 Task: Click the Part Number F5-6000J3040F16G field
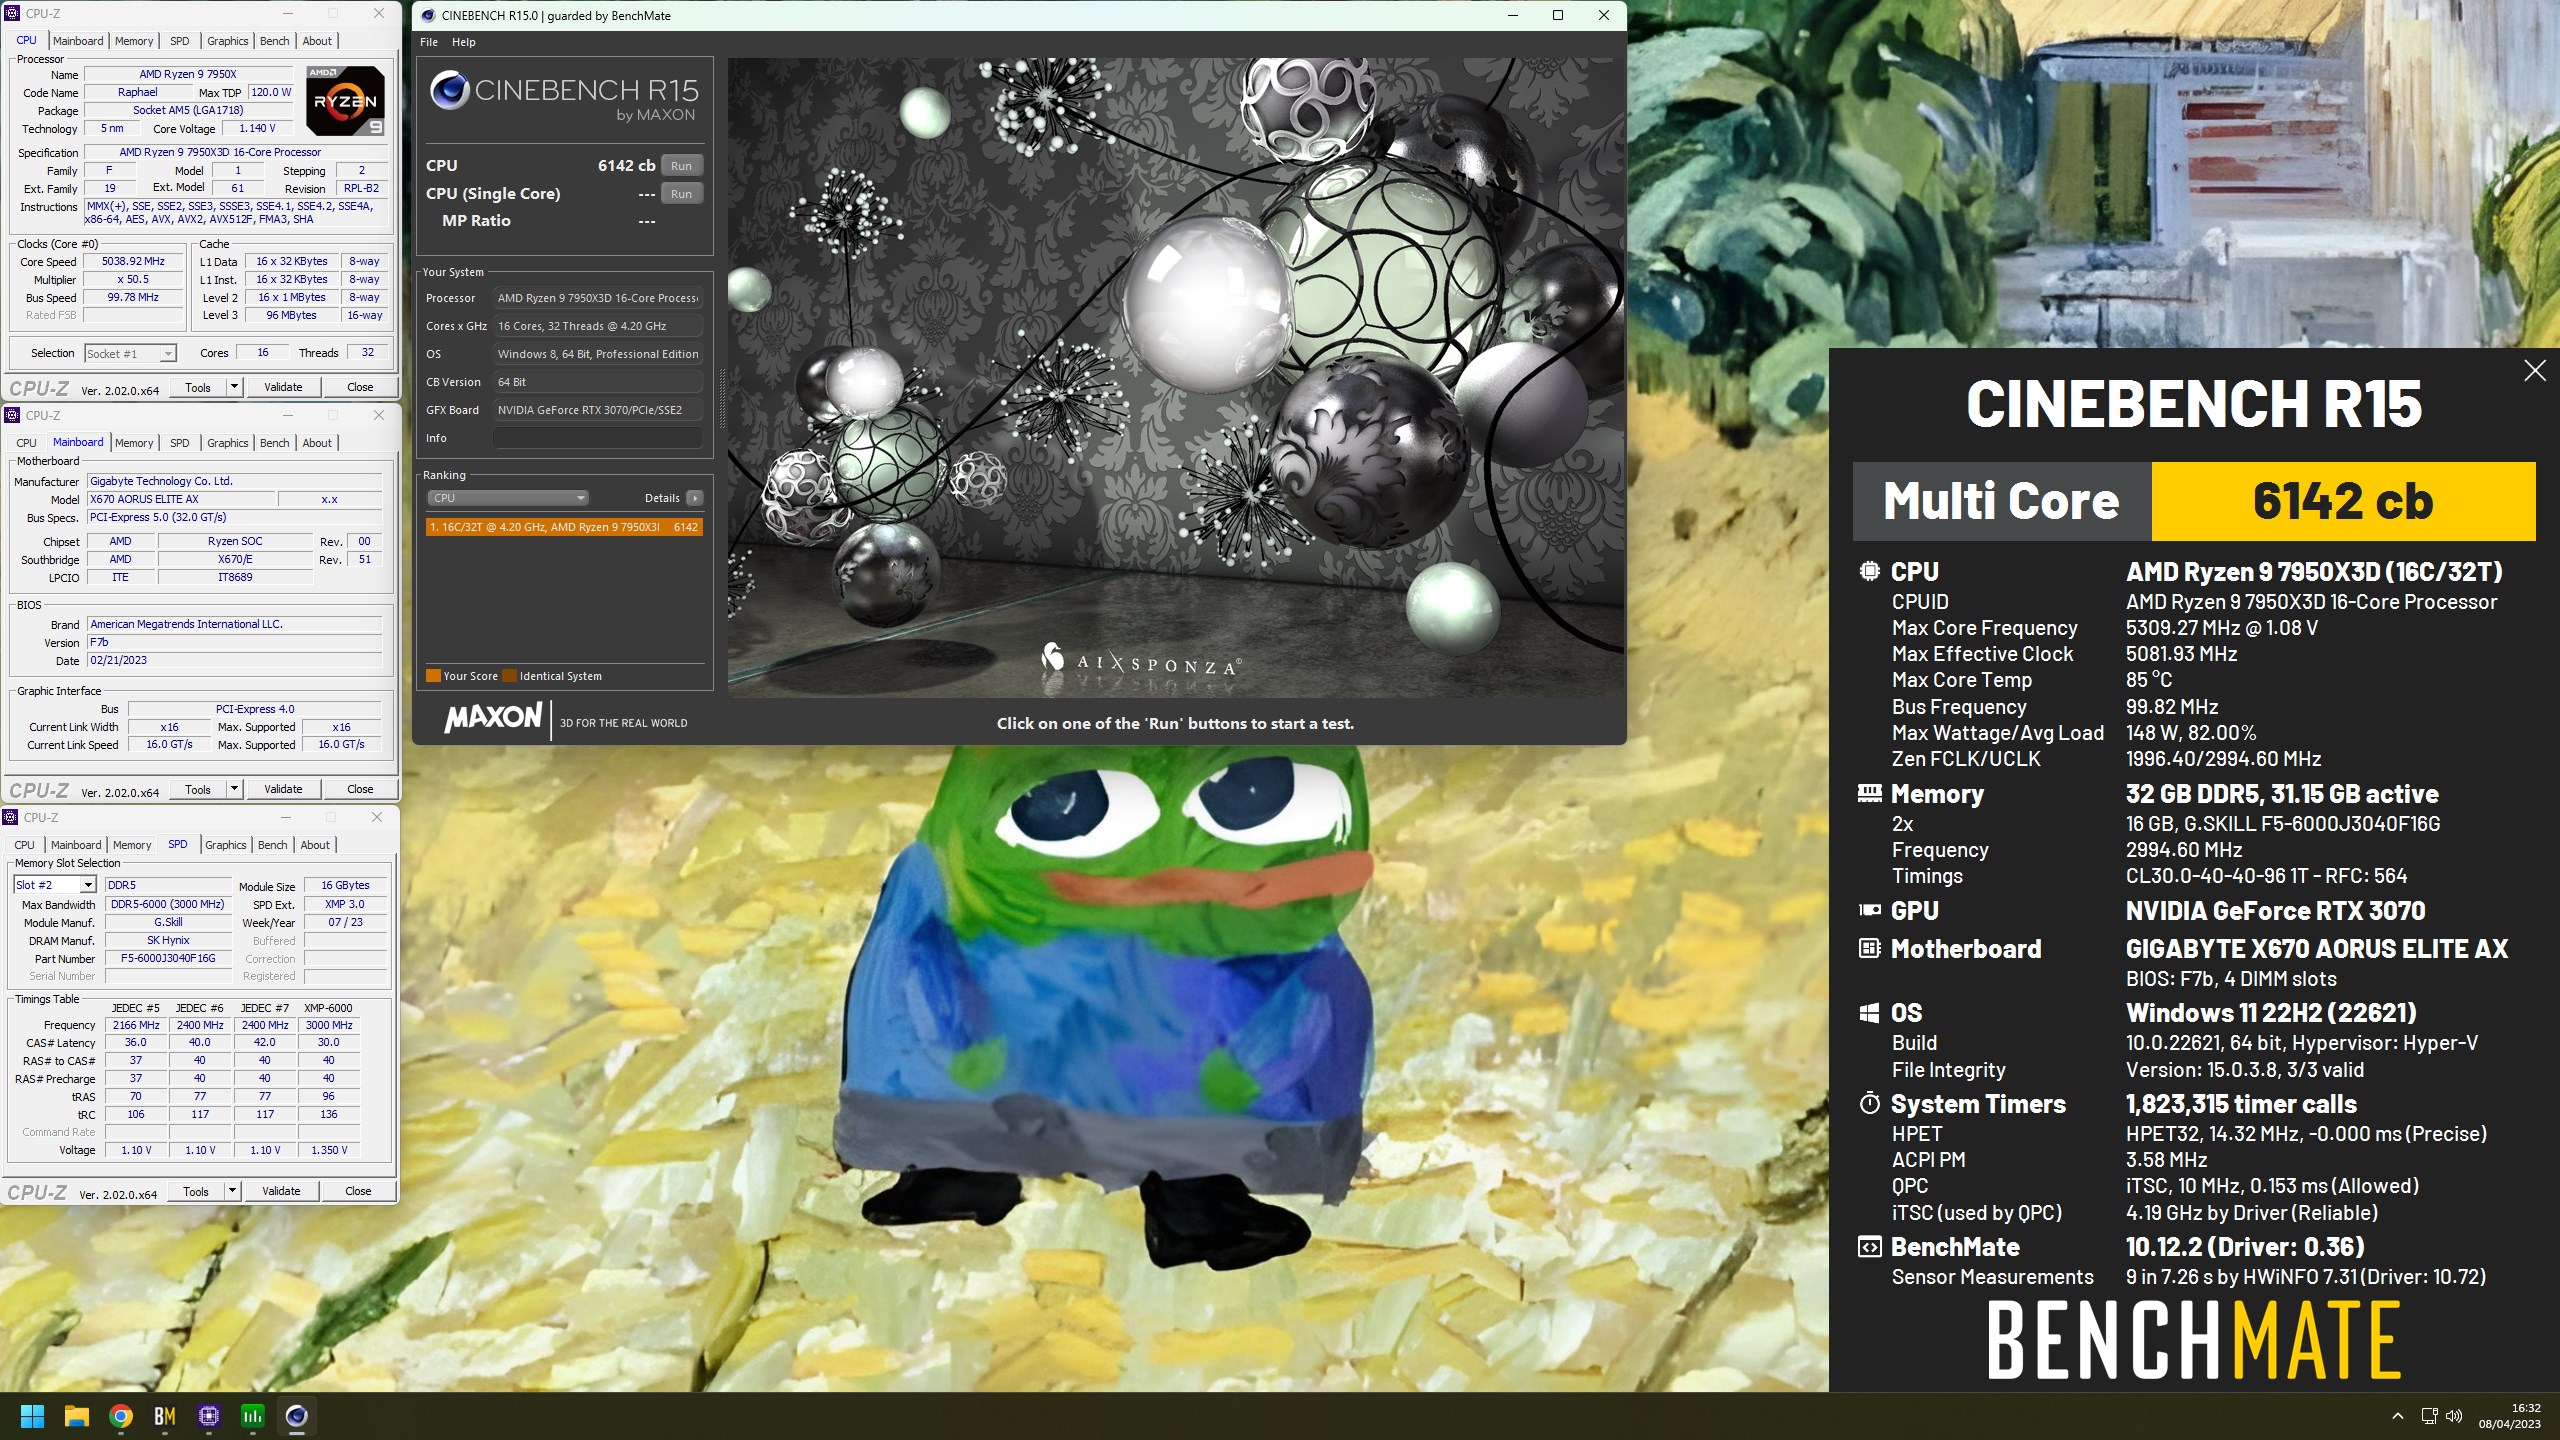click(168, 958)
